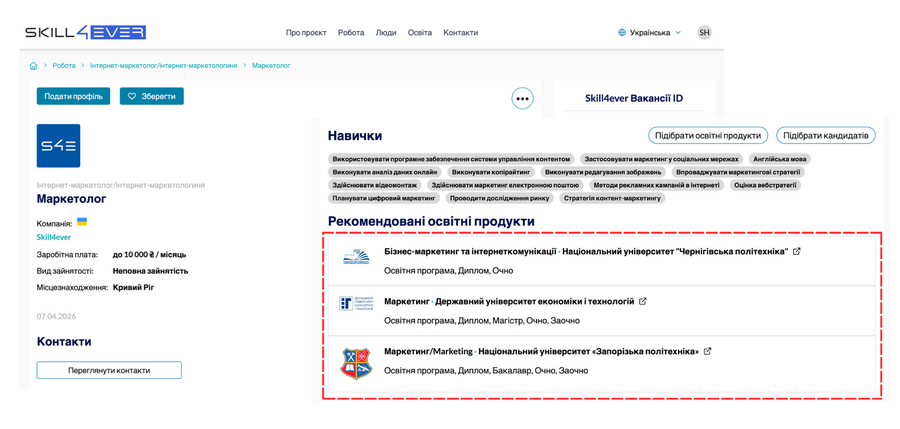This screenshot has width=900, height=429.
Task: Click the text Освітня програма, Диплом, Очно
Action: (448, 271)
